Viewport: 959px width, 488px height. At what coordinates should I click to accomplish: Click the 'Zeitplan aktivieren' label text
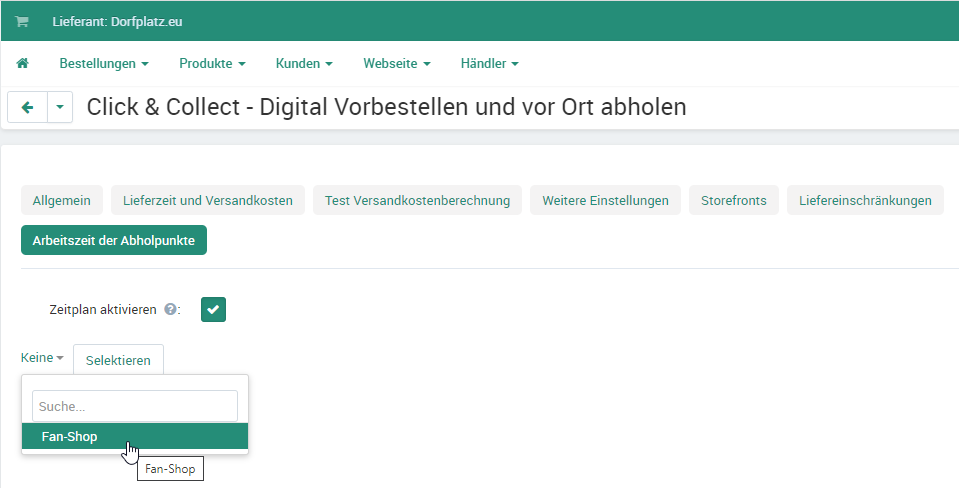pos(103,309)
